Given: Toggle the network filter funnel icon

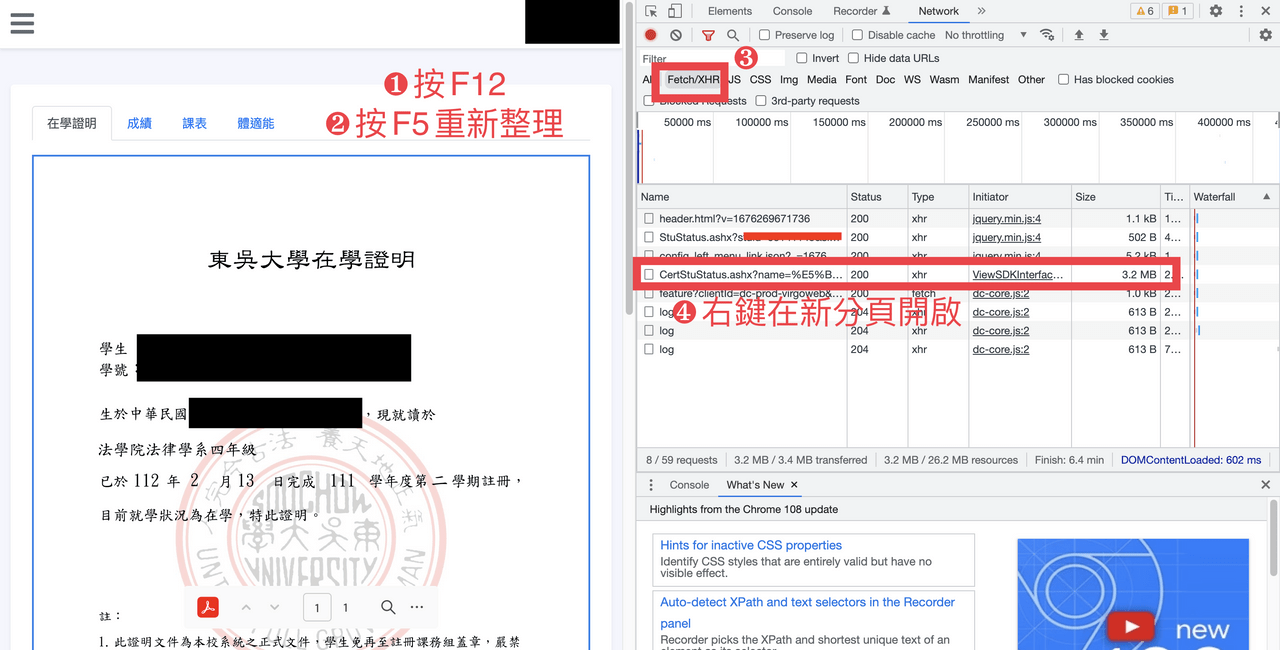Looking at the screenshot, I should 708,35.
